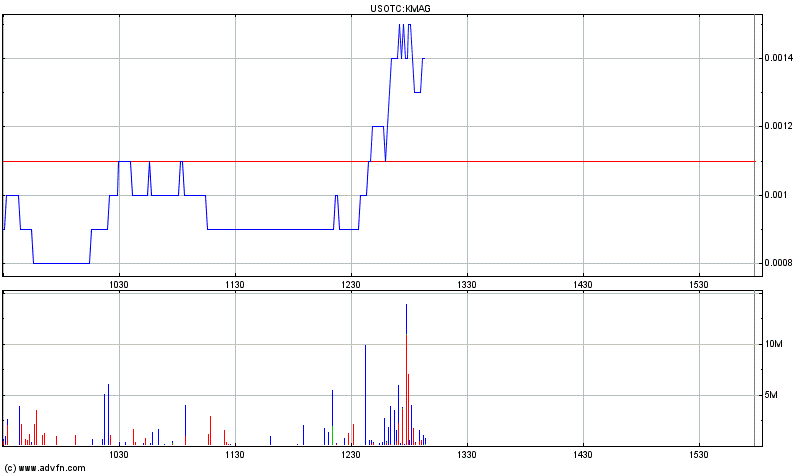Click the tallest volume bar near 1300
800x475 pixels.
pos(406,374)
